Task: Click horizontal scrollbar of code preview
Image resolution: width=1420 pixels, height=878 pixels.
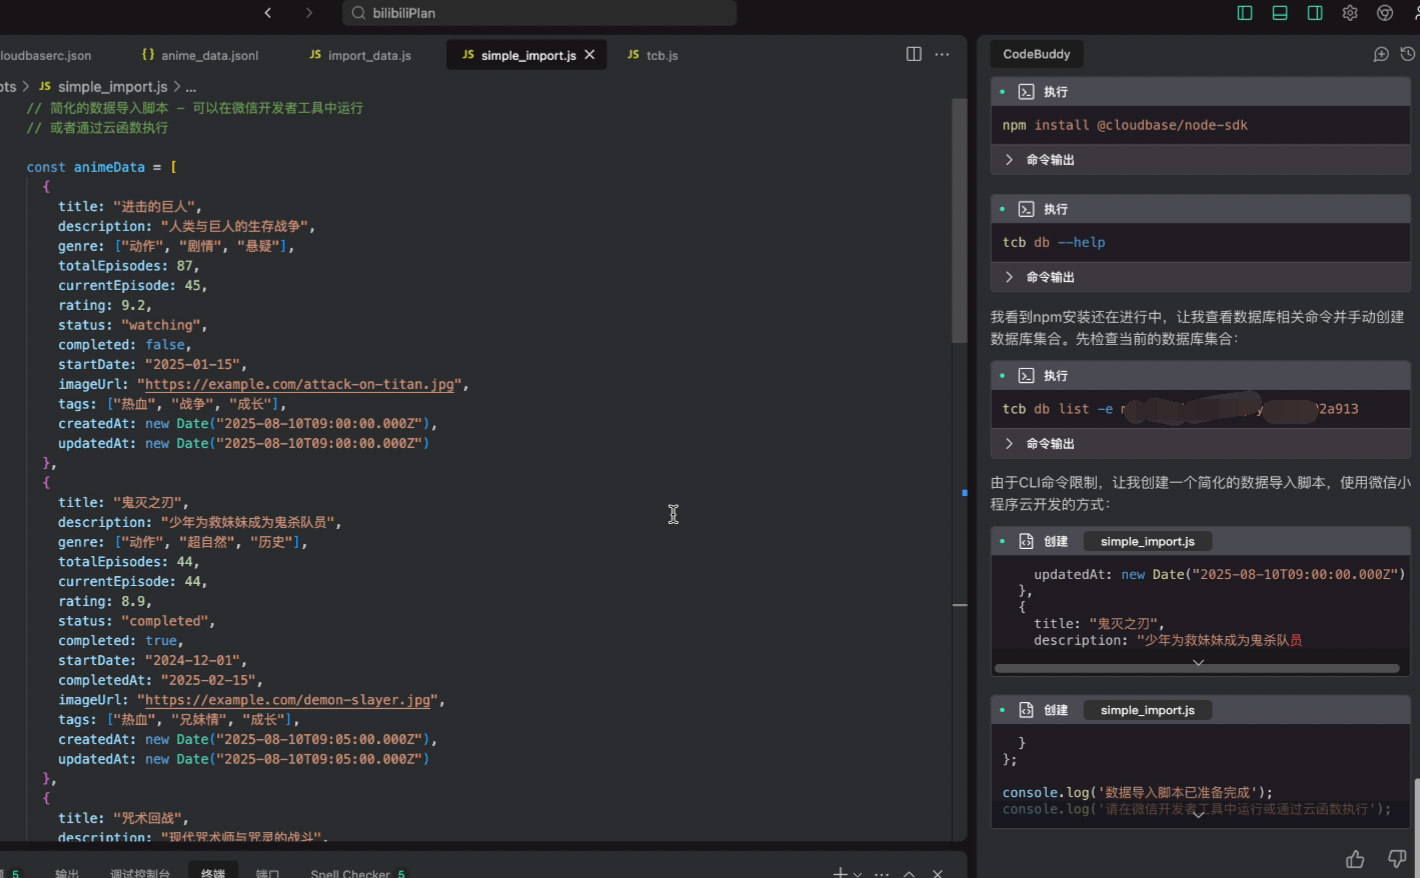Action: [x=1197, y=668]
